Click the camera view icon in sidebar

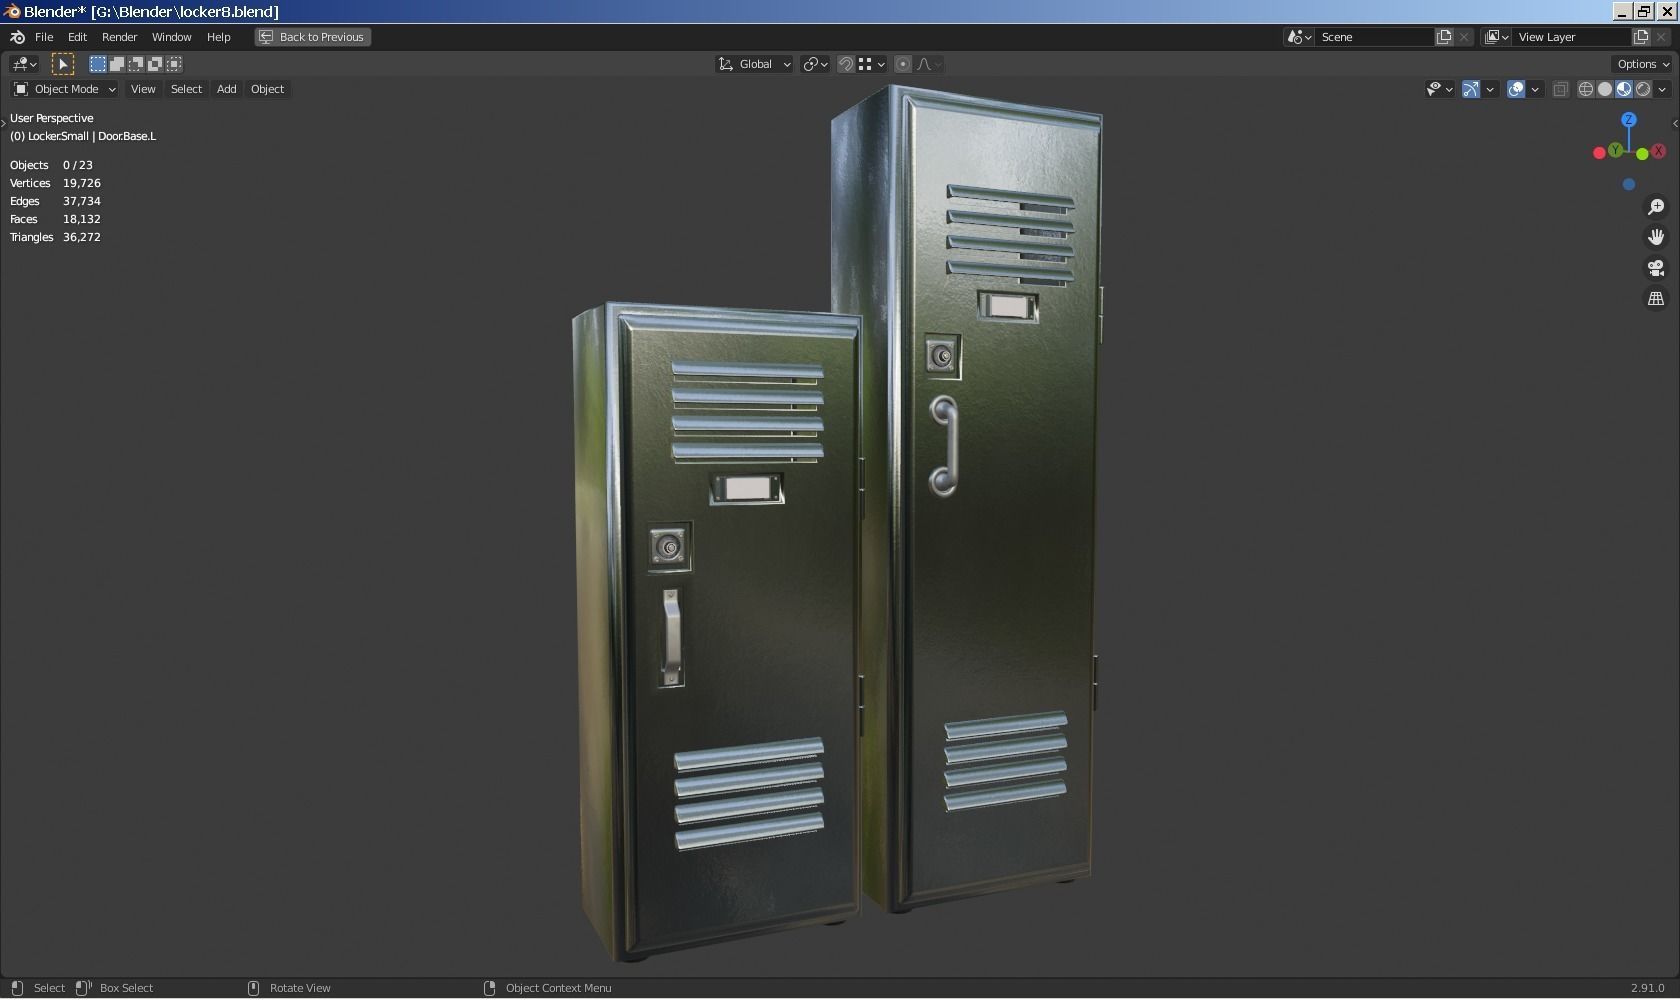pos(1656,268)
